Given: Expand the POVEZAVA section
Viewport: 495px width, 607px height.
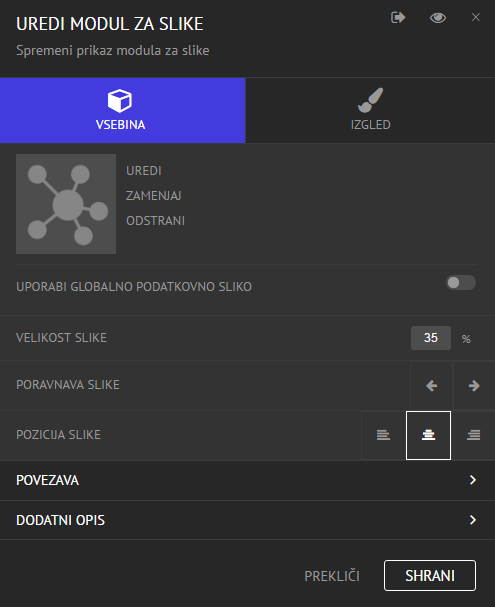Looking at the screenshot, I should click(x=247, y=480).
